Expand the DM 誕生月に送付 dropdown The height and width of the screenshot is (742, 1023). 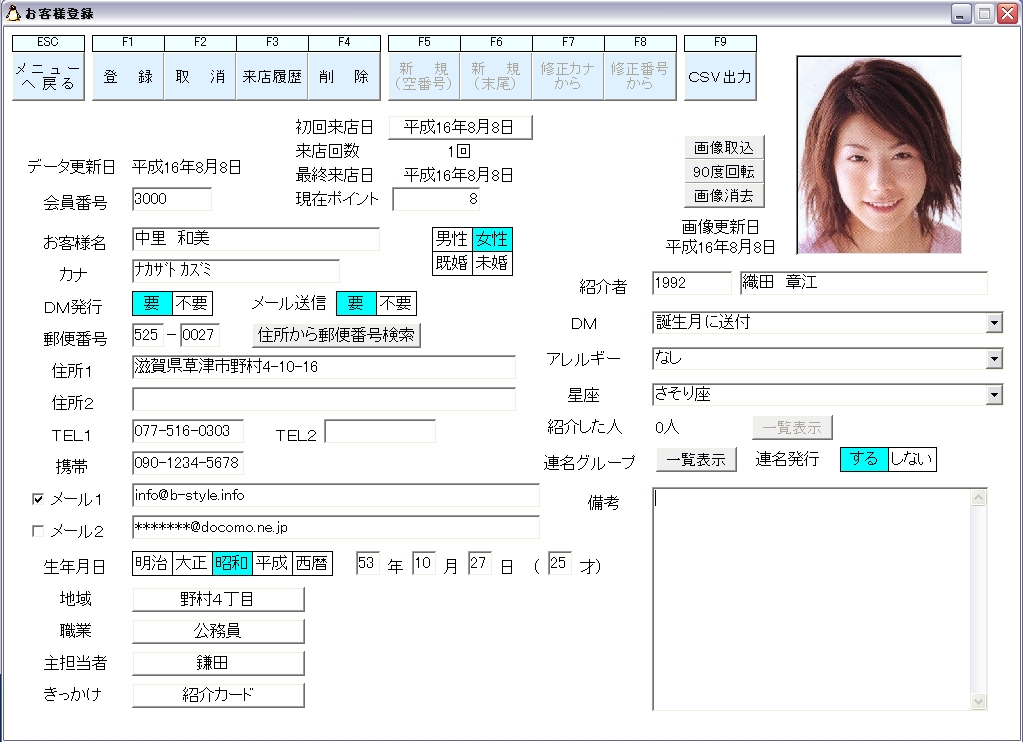(994, 323)
